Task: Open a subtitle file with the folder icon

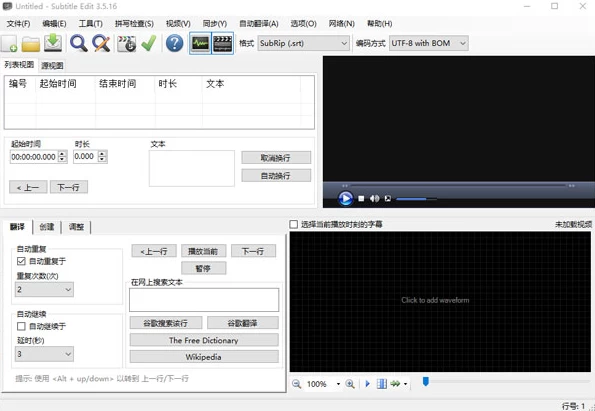Action: click(31, 44)
